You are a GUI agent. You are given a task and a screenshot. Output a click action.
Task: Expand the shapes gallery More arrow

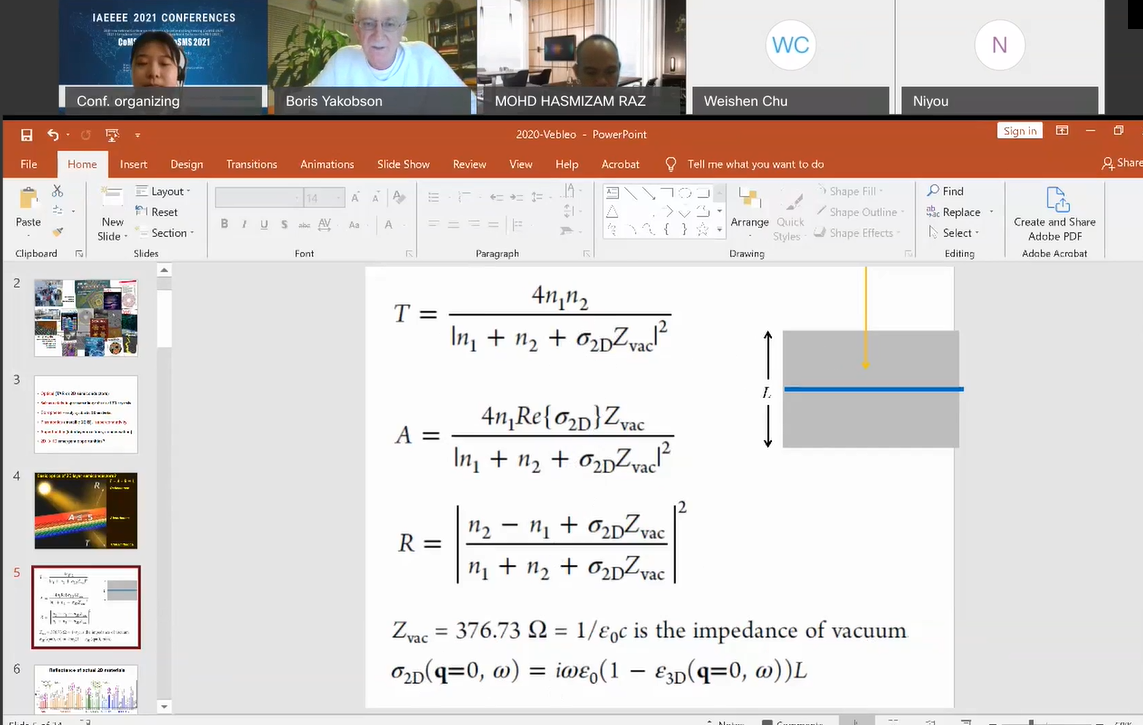pyautogui.click(x=719, y=230)
